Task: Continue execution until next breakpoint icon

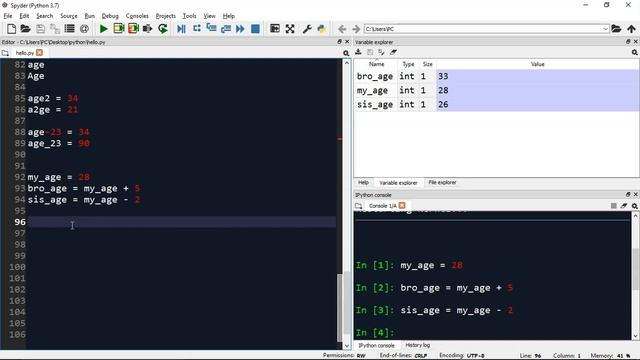Action: click(x=240, y=29)
